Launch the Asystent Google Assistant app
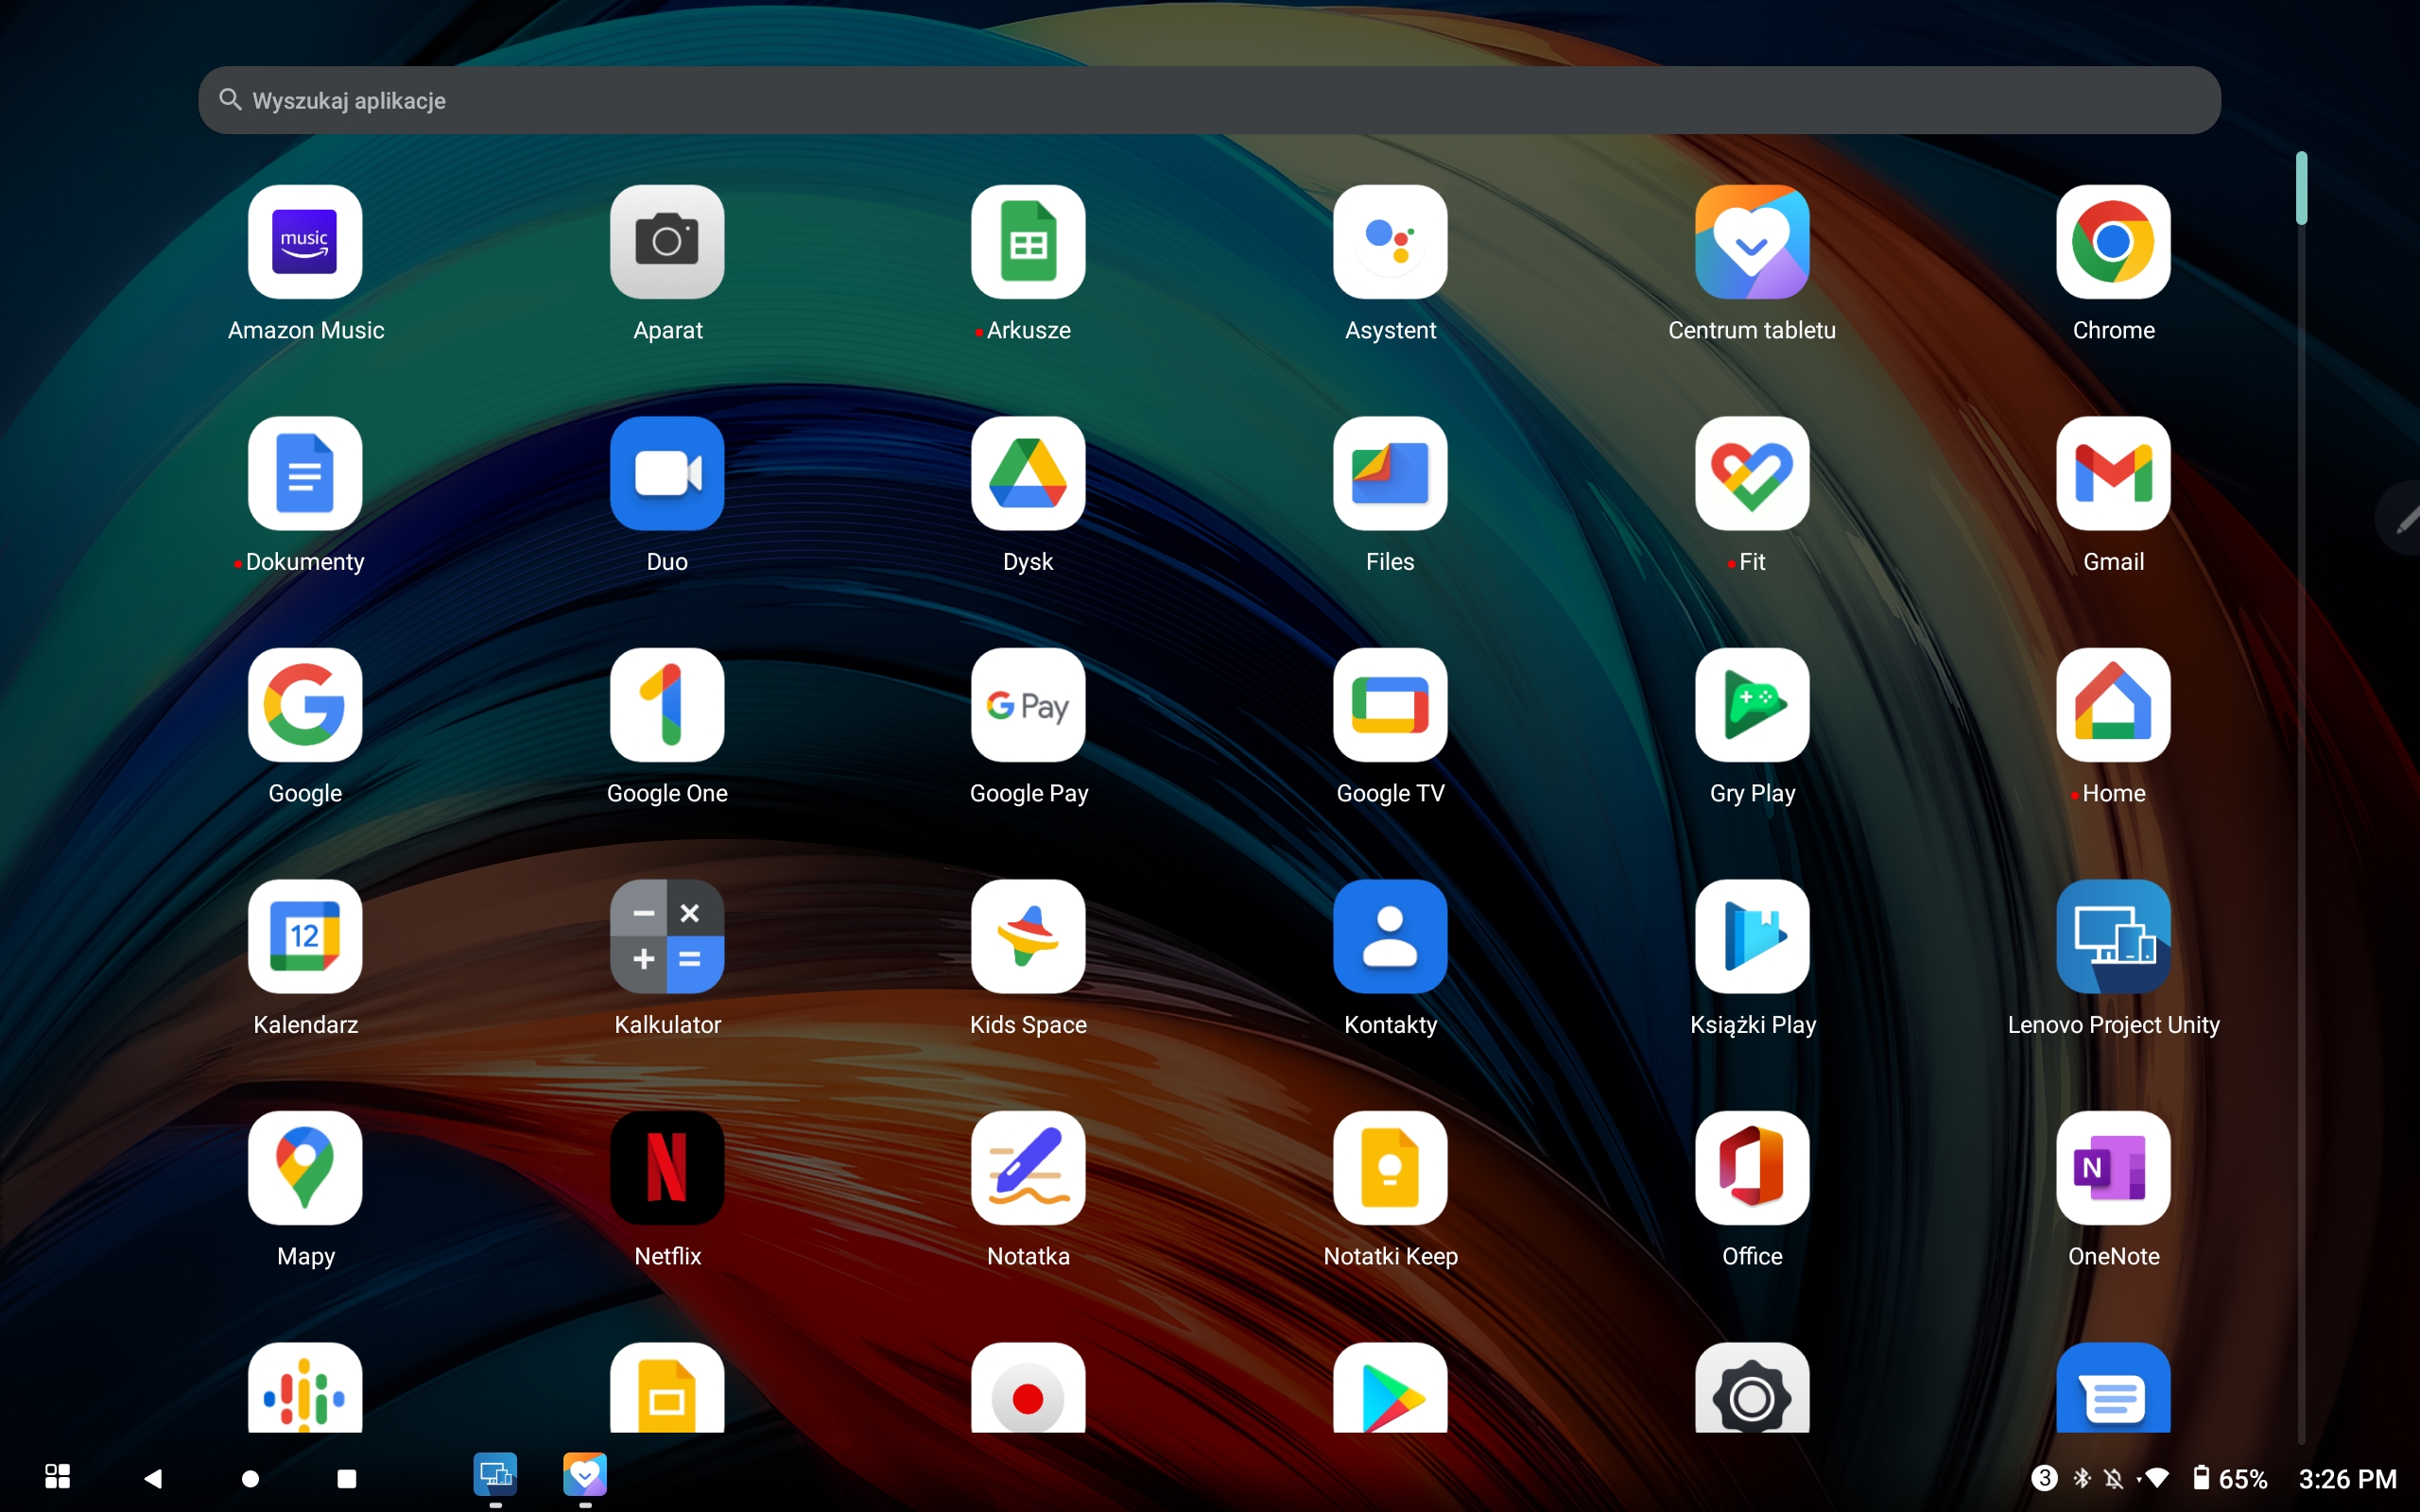 1390,242
